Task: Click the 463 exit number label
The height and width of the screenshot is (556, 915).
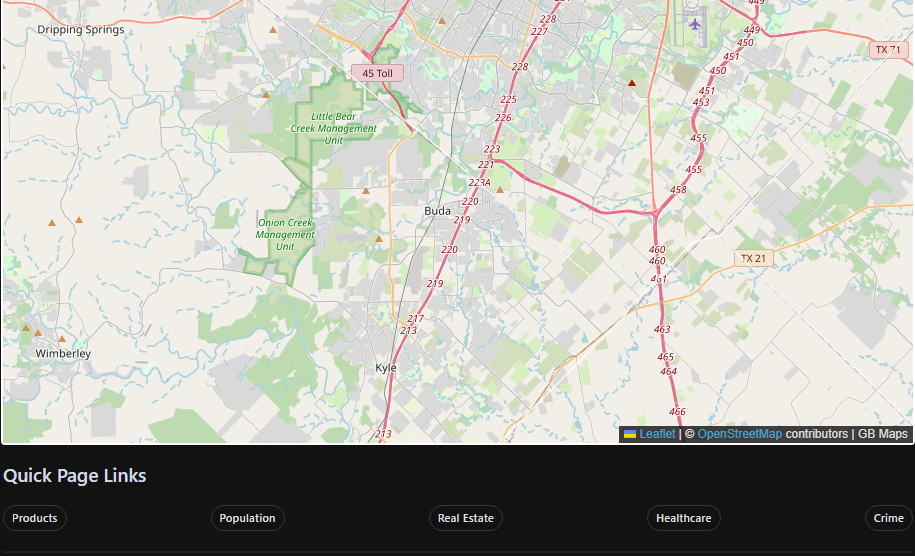Action: pyautogui.click(x=662, y=330)
